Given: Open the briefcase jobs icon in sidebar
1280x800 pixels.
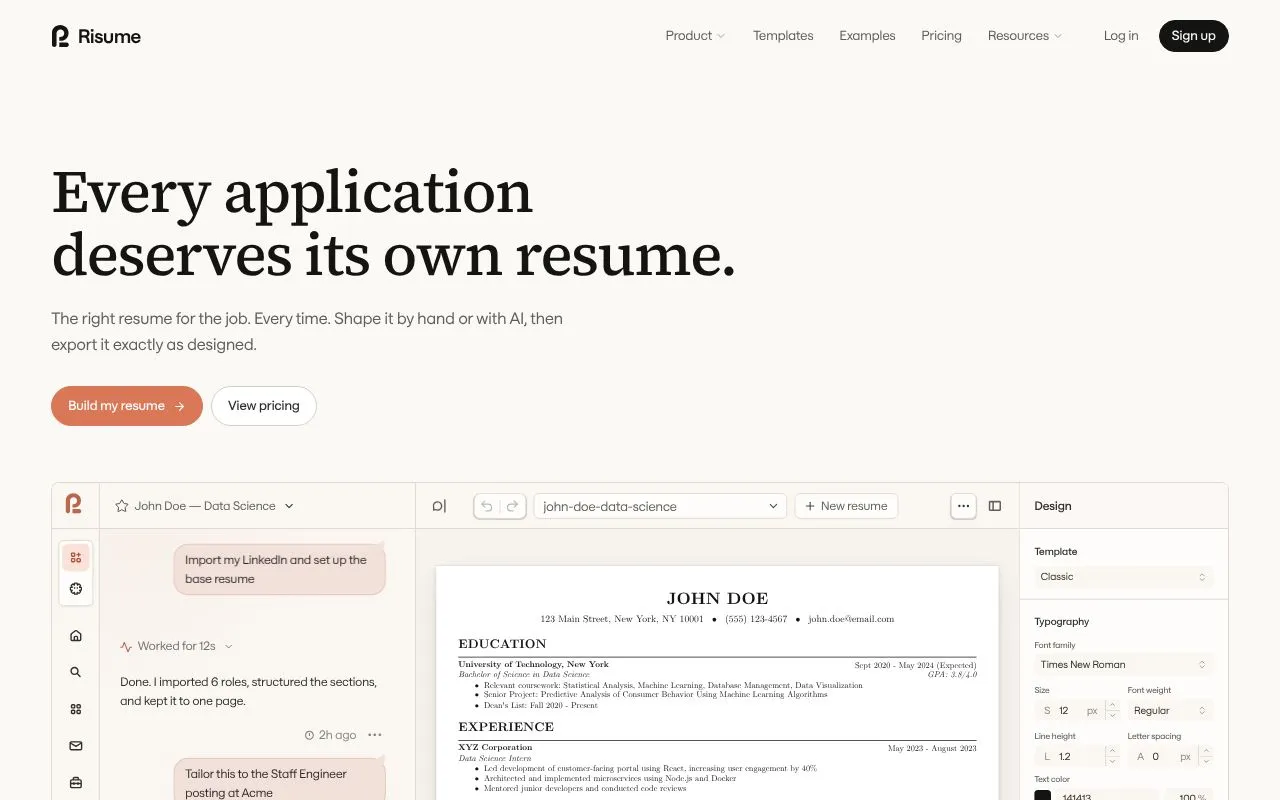Looking at the screenshot, I should (x=76, y=782).
